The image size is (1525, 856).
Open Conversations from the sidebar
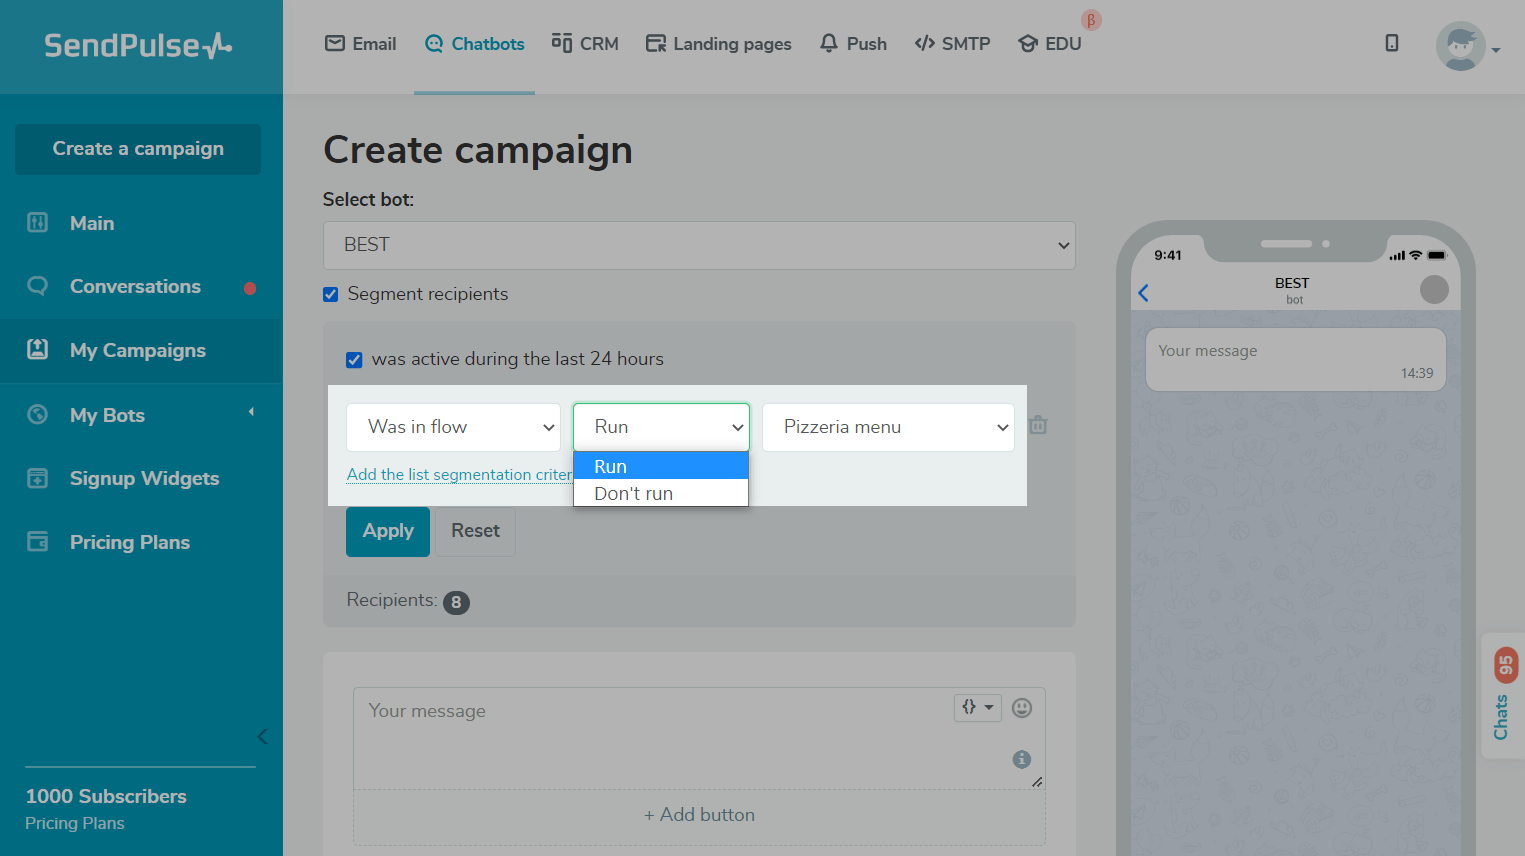click(135, 287)
